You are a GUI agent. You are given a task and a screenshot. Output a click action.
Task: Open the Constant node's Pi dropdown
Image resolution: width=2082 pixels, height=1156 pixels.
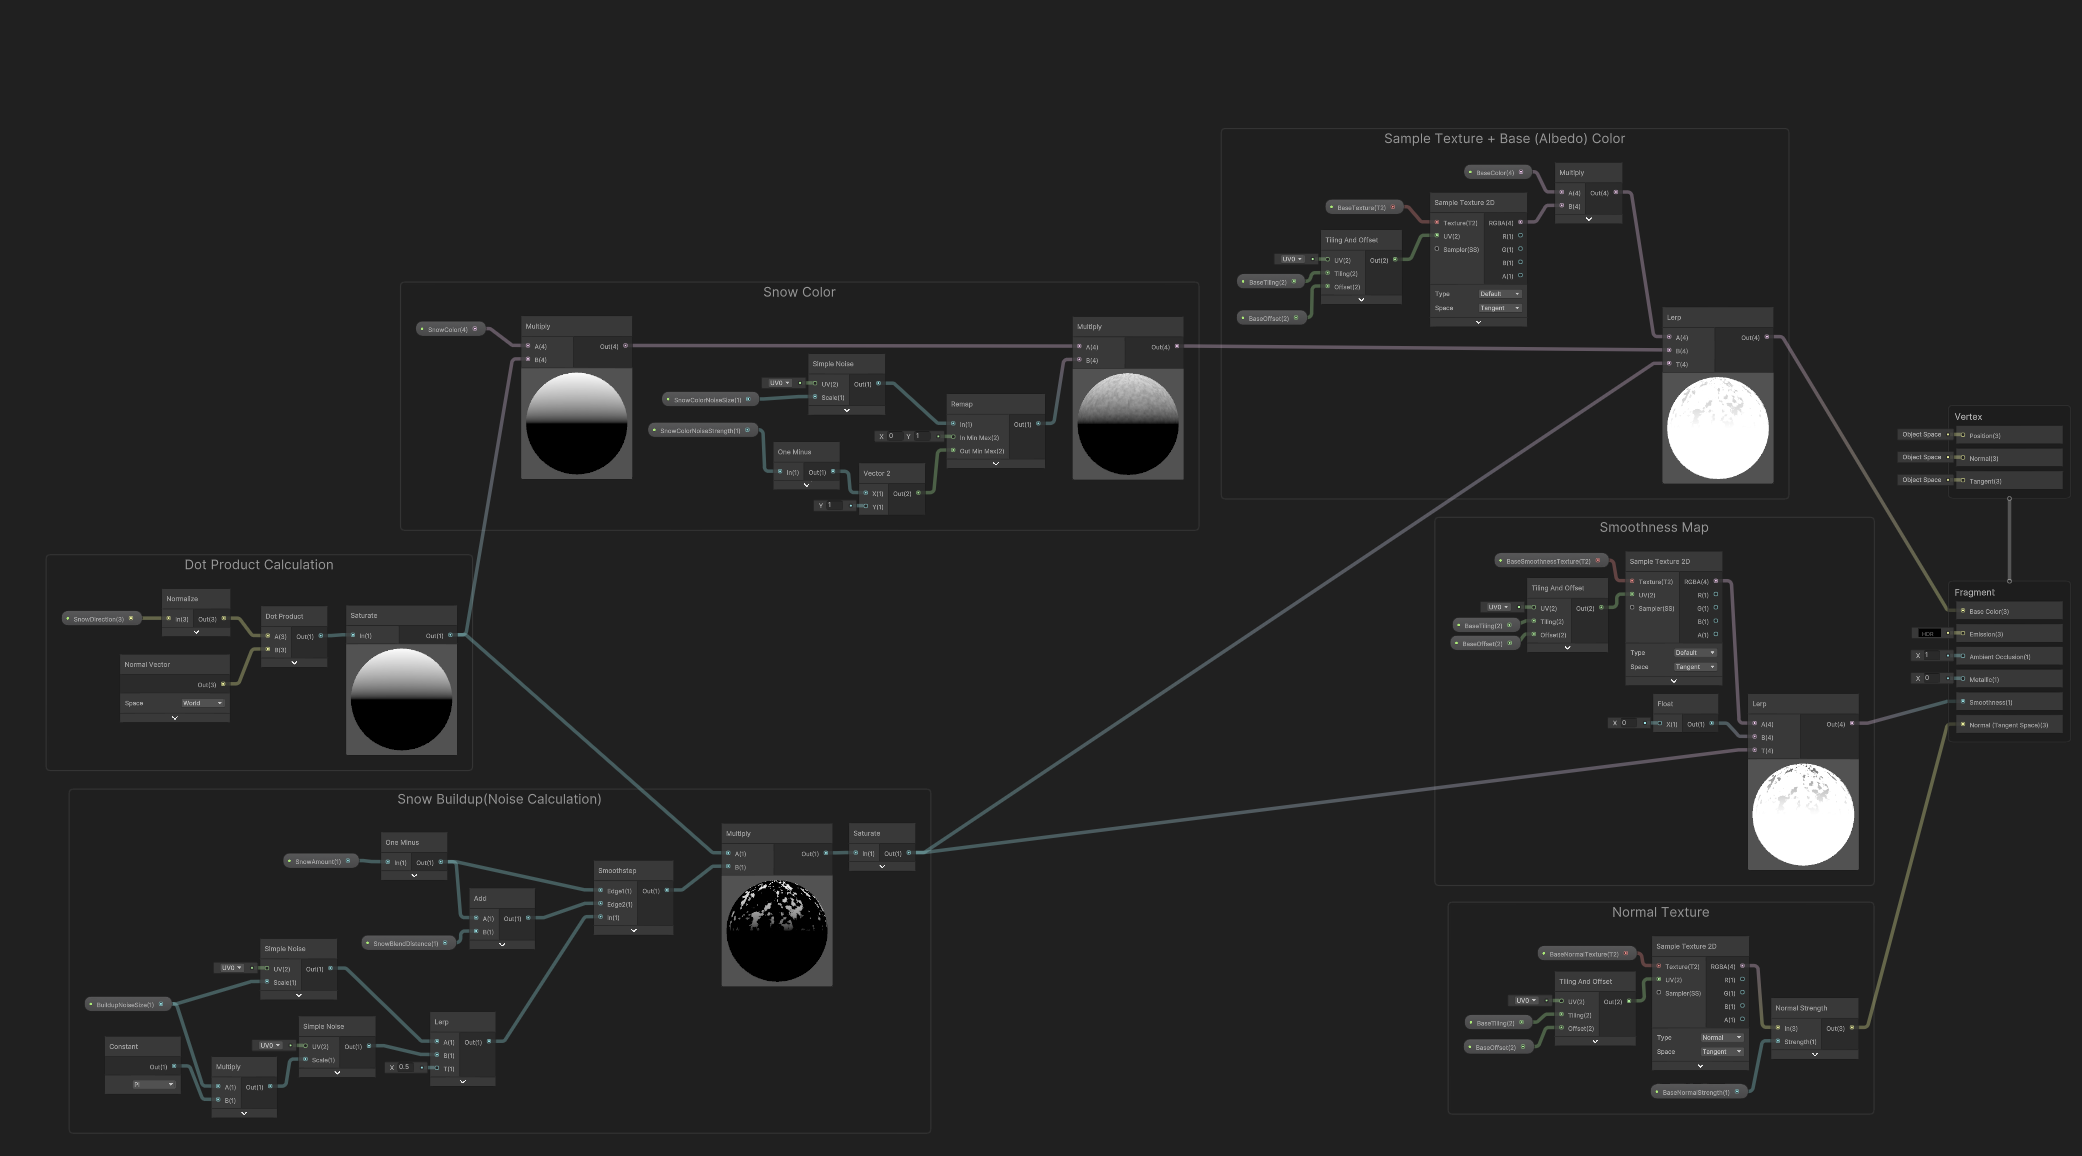pos(155,1084)
